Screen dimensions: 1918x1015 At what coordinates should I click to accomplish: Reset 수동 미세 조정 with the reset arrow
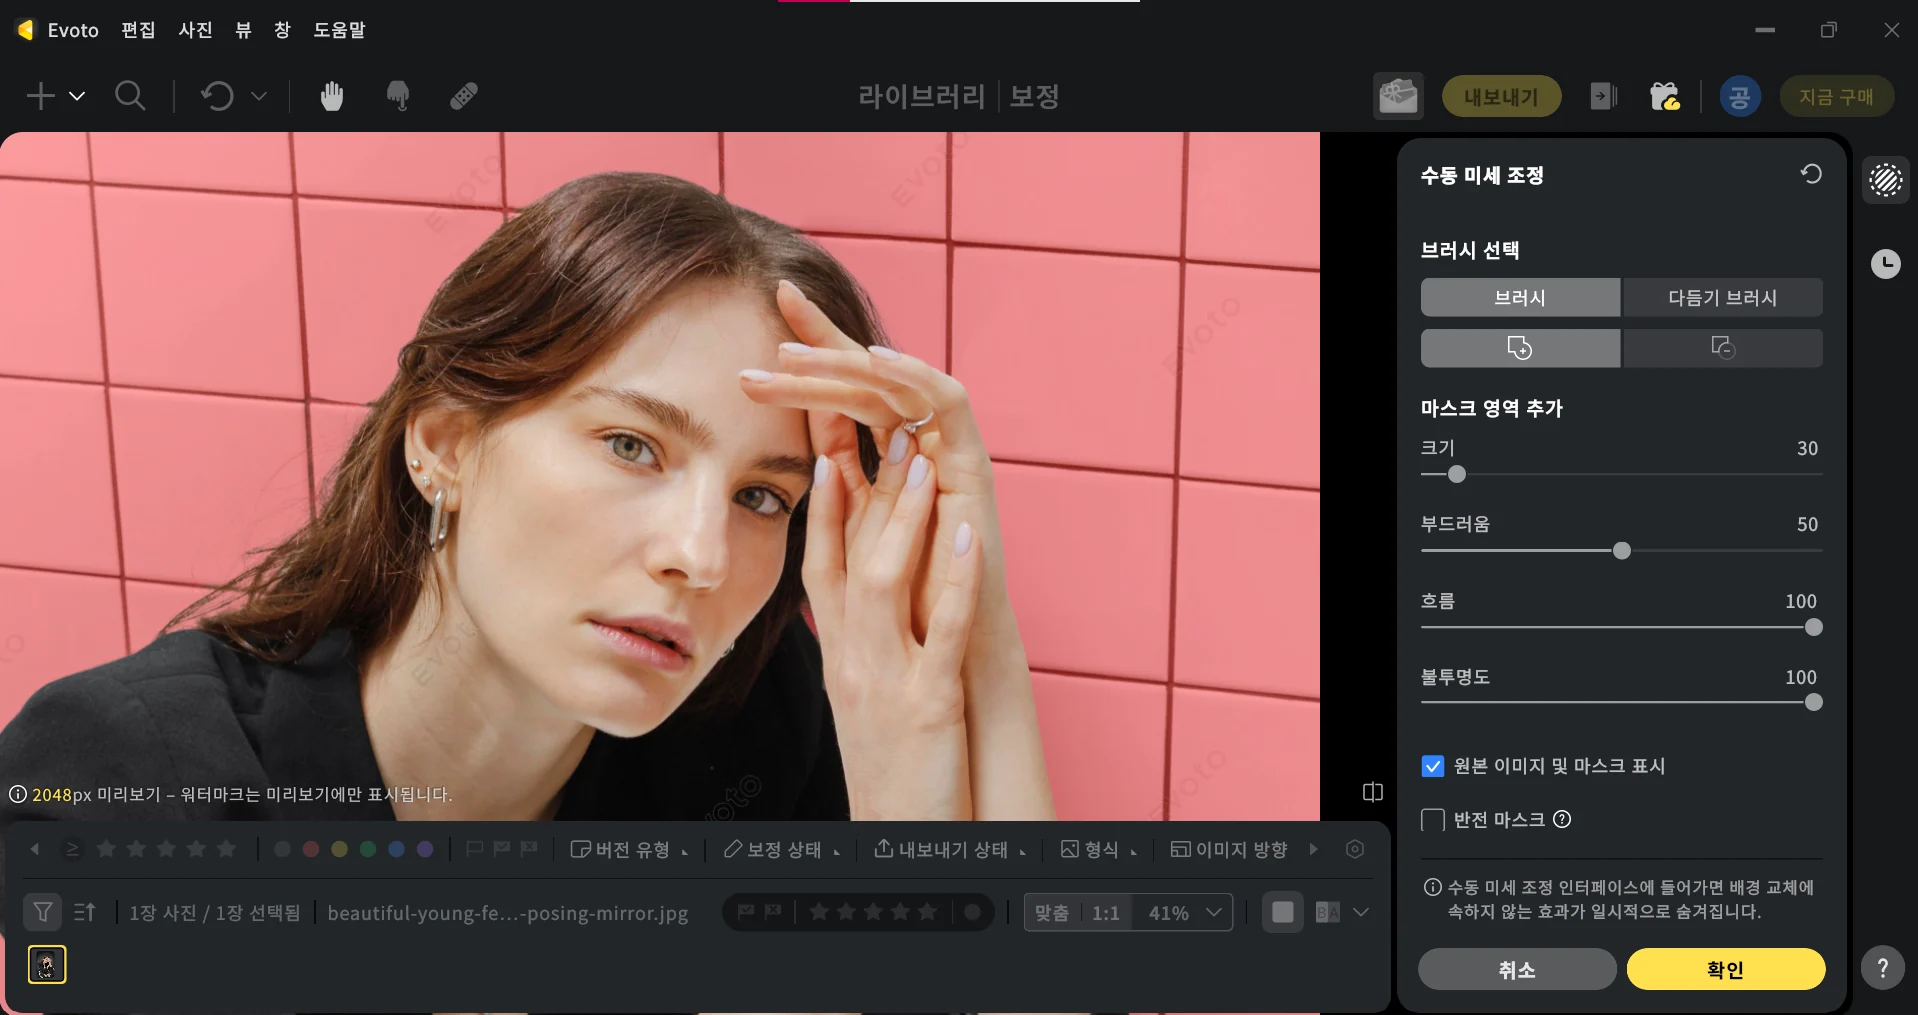click(1811, 174)
